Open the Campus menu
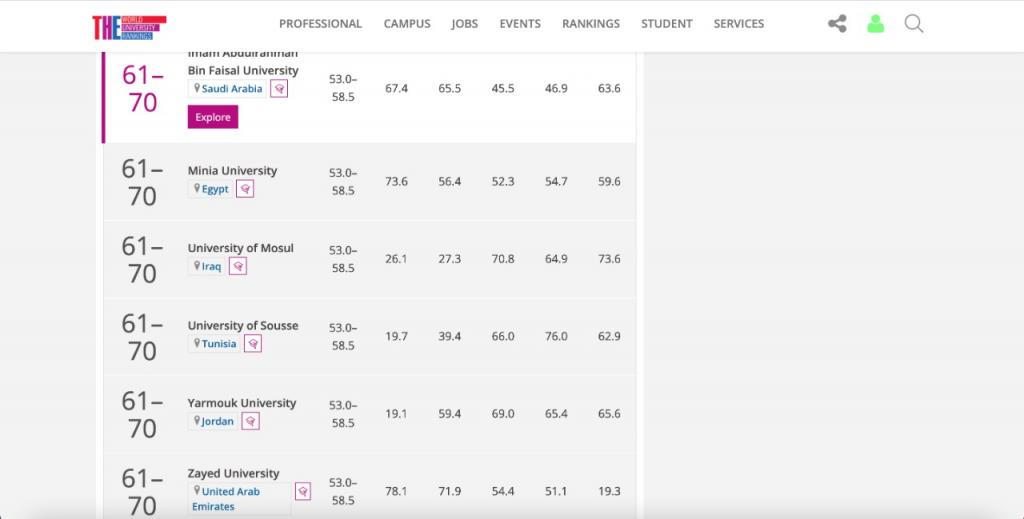The width and height of the screenshot is (1024, 519). click(407, 24)
